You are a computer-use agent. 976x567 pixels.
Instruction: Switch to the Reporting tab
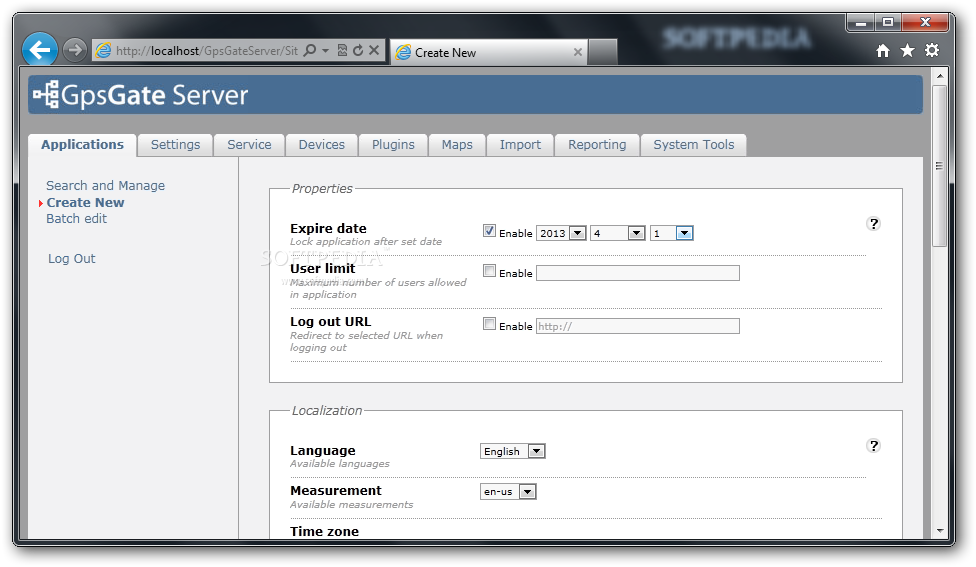click(597, 144)
